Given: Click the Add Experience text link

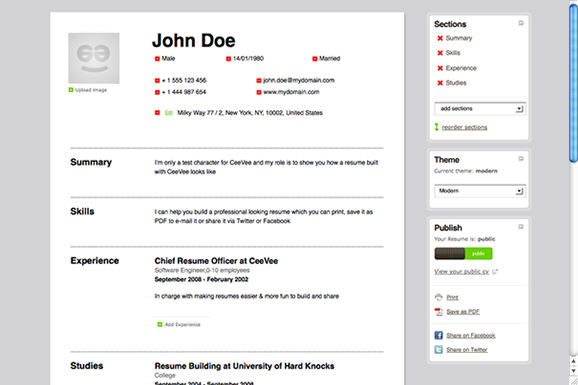Looking at the screenshot, I should 182,325.
